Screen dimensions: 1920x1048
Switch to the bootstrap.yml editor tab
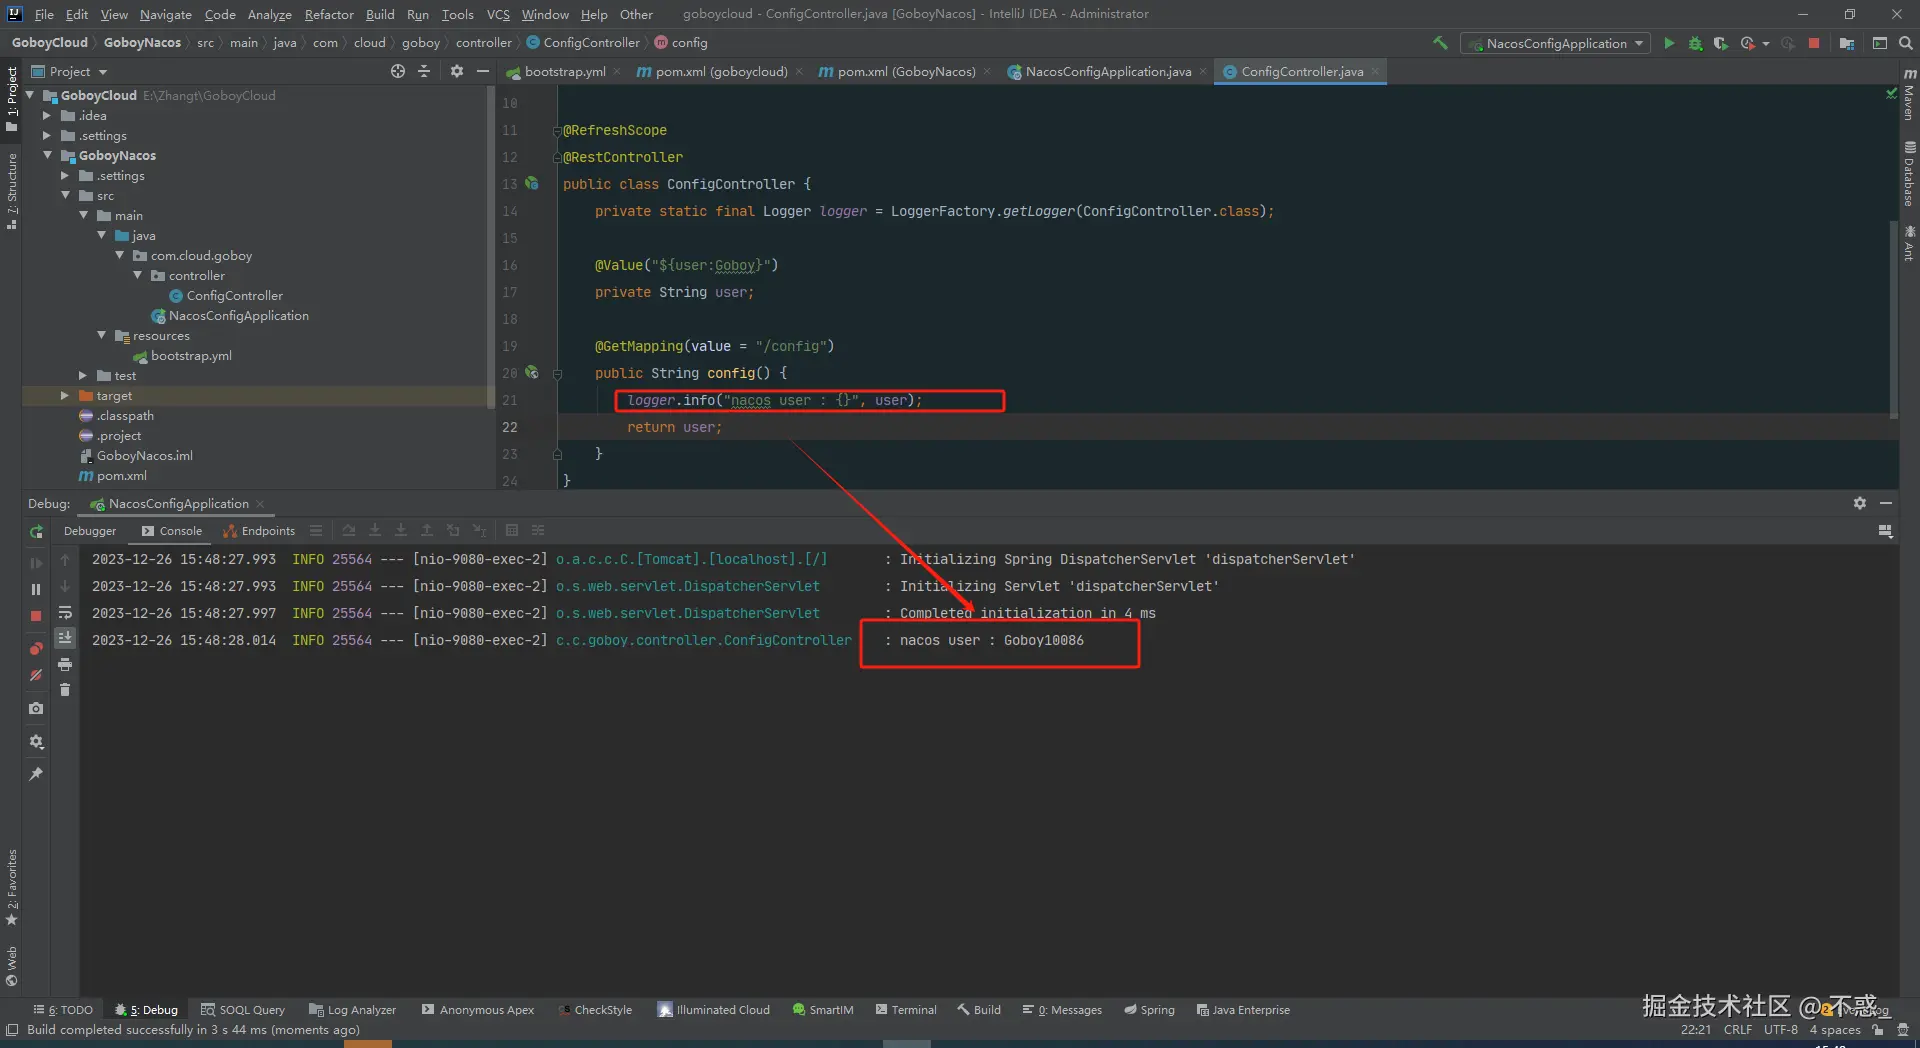[x=564, y=72]
